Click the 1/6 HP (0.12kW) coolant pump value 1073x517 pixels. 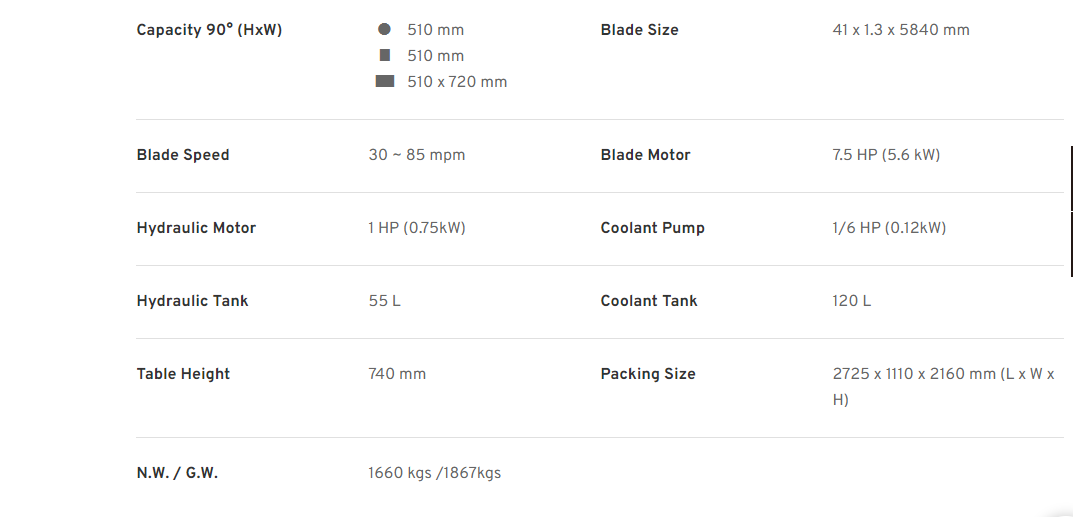[889, 228]
